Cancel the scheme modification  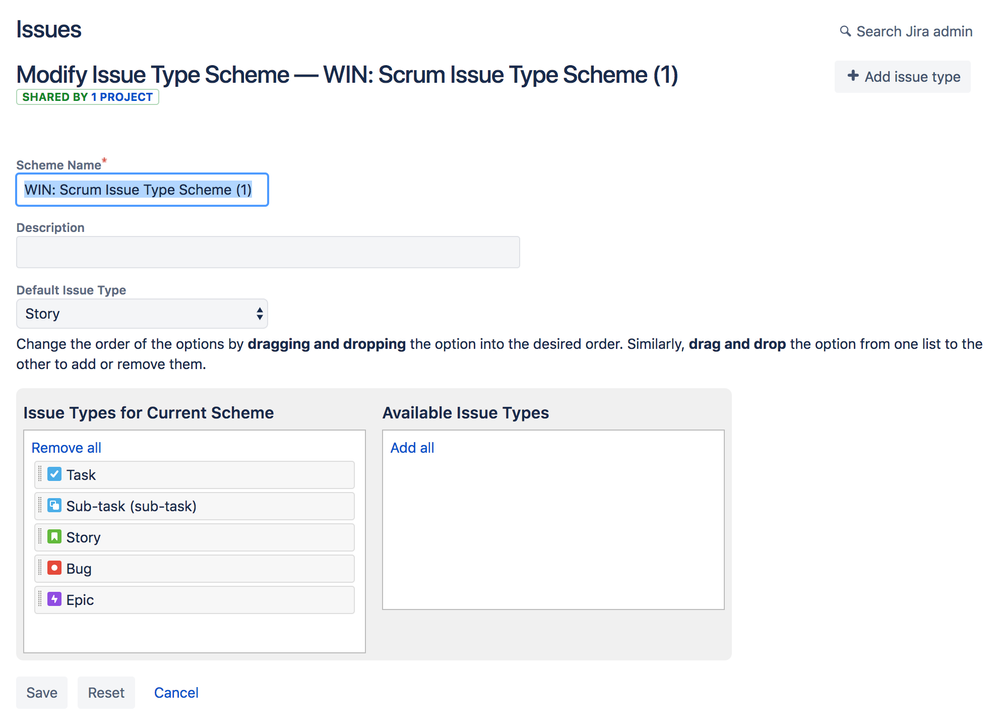pos(176,693)
